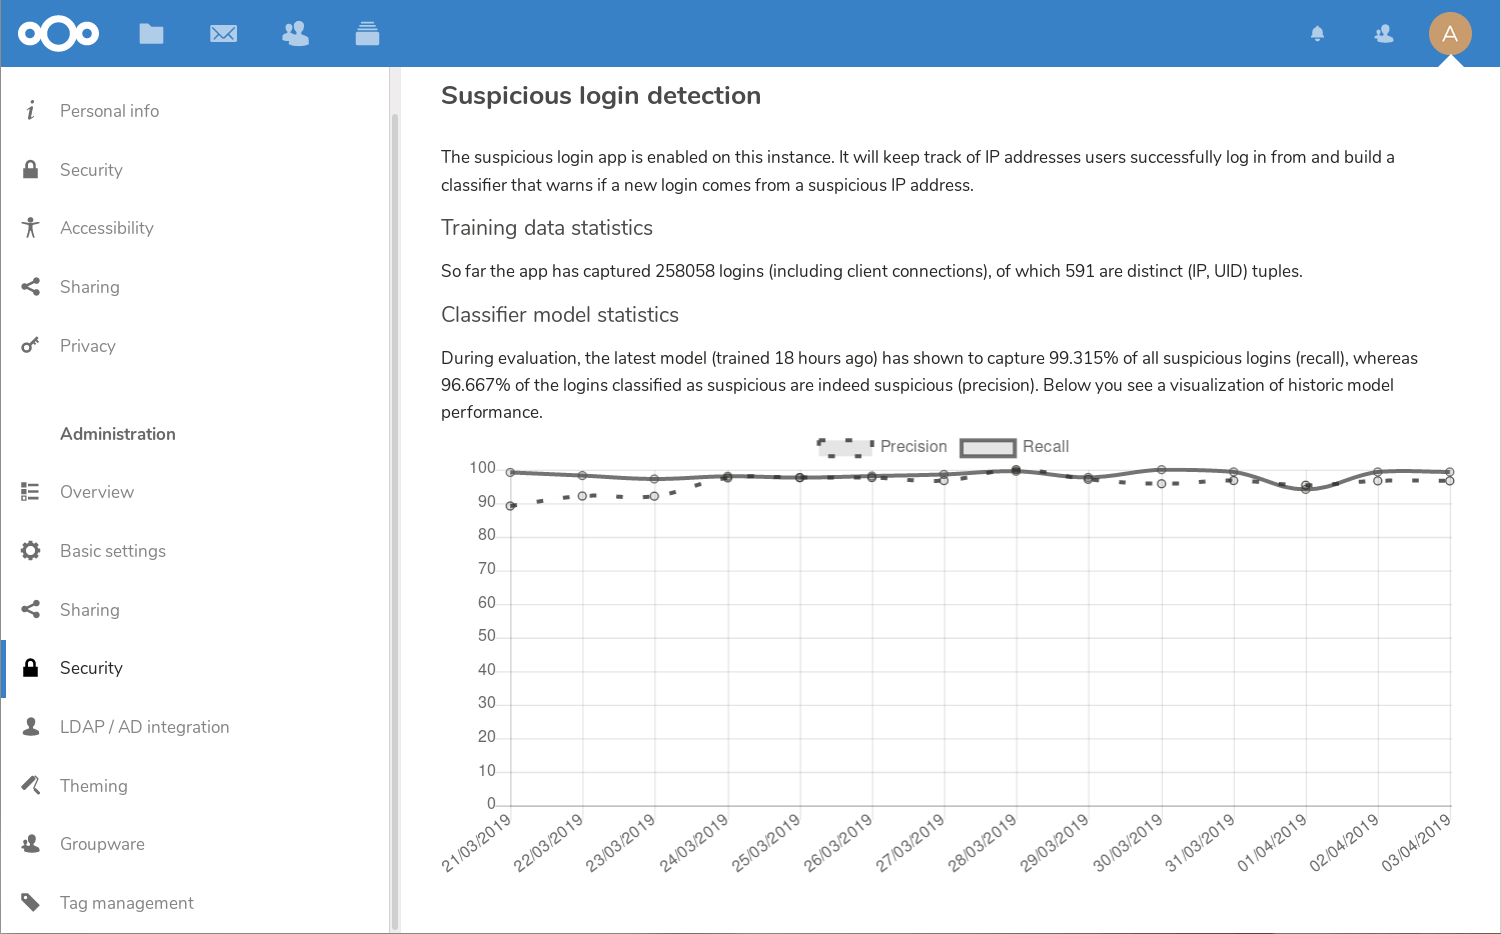Open the Contacts app icon
1501x934 pixels.
coord(295,33)
